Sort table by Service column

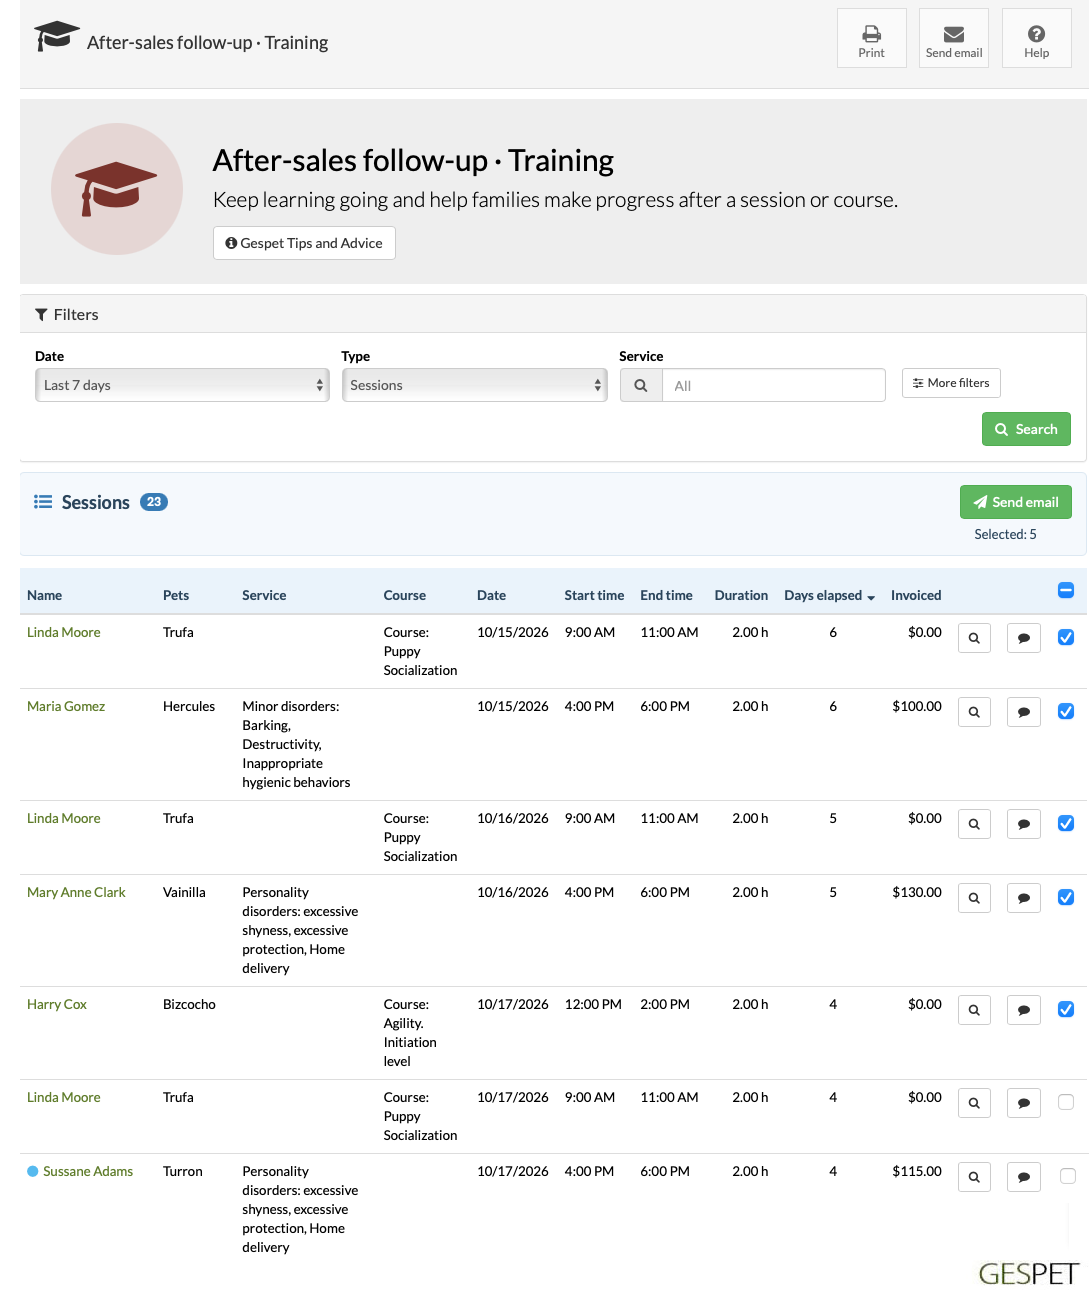(264, 595)
